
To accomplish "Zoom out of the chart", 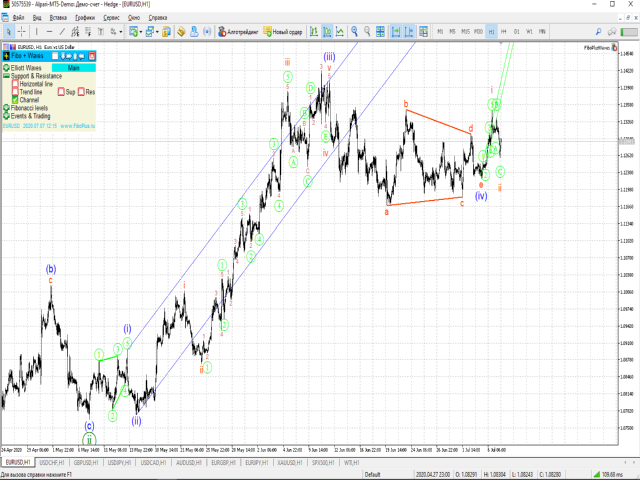I will (367, 32).
